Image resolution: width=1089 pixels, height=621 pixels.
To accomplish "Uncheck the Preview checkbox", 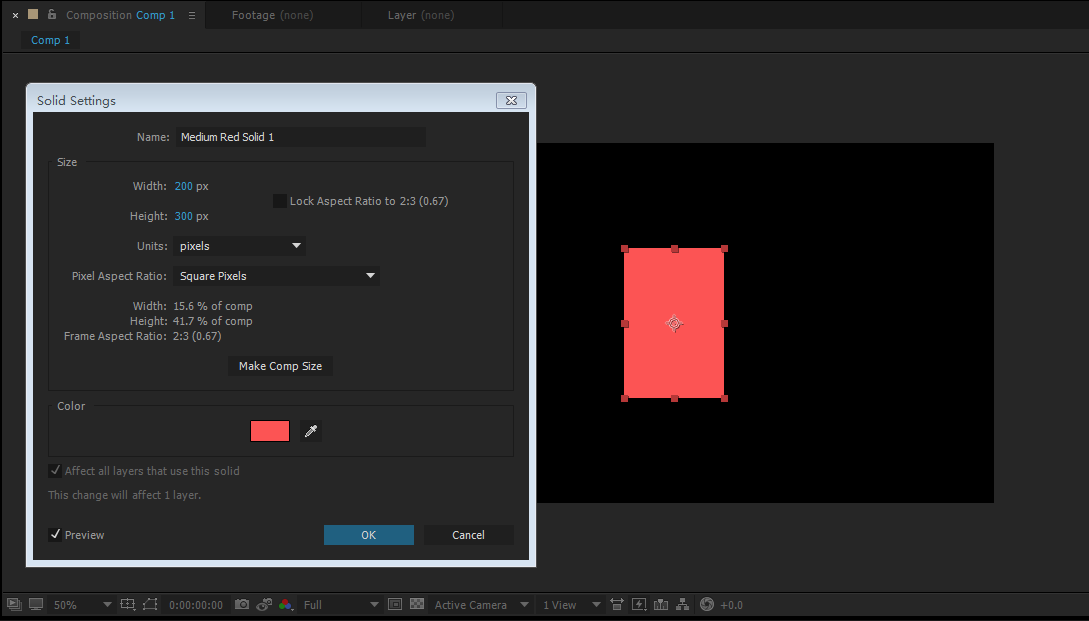I will [55, 535].
